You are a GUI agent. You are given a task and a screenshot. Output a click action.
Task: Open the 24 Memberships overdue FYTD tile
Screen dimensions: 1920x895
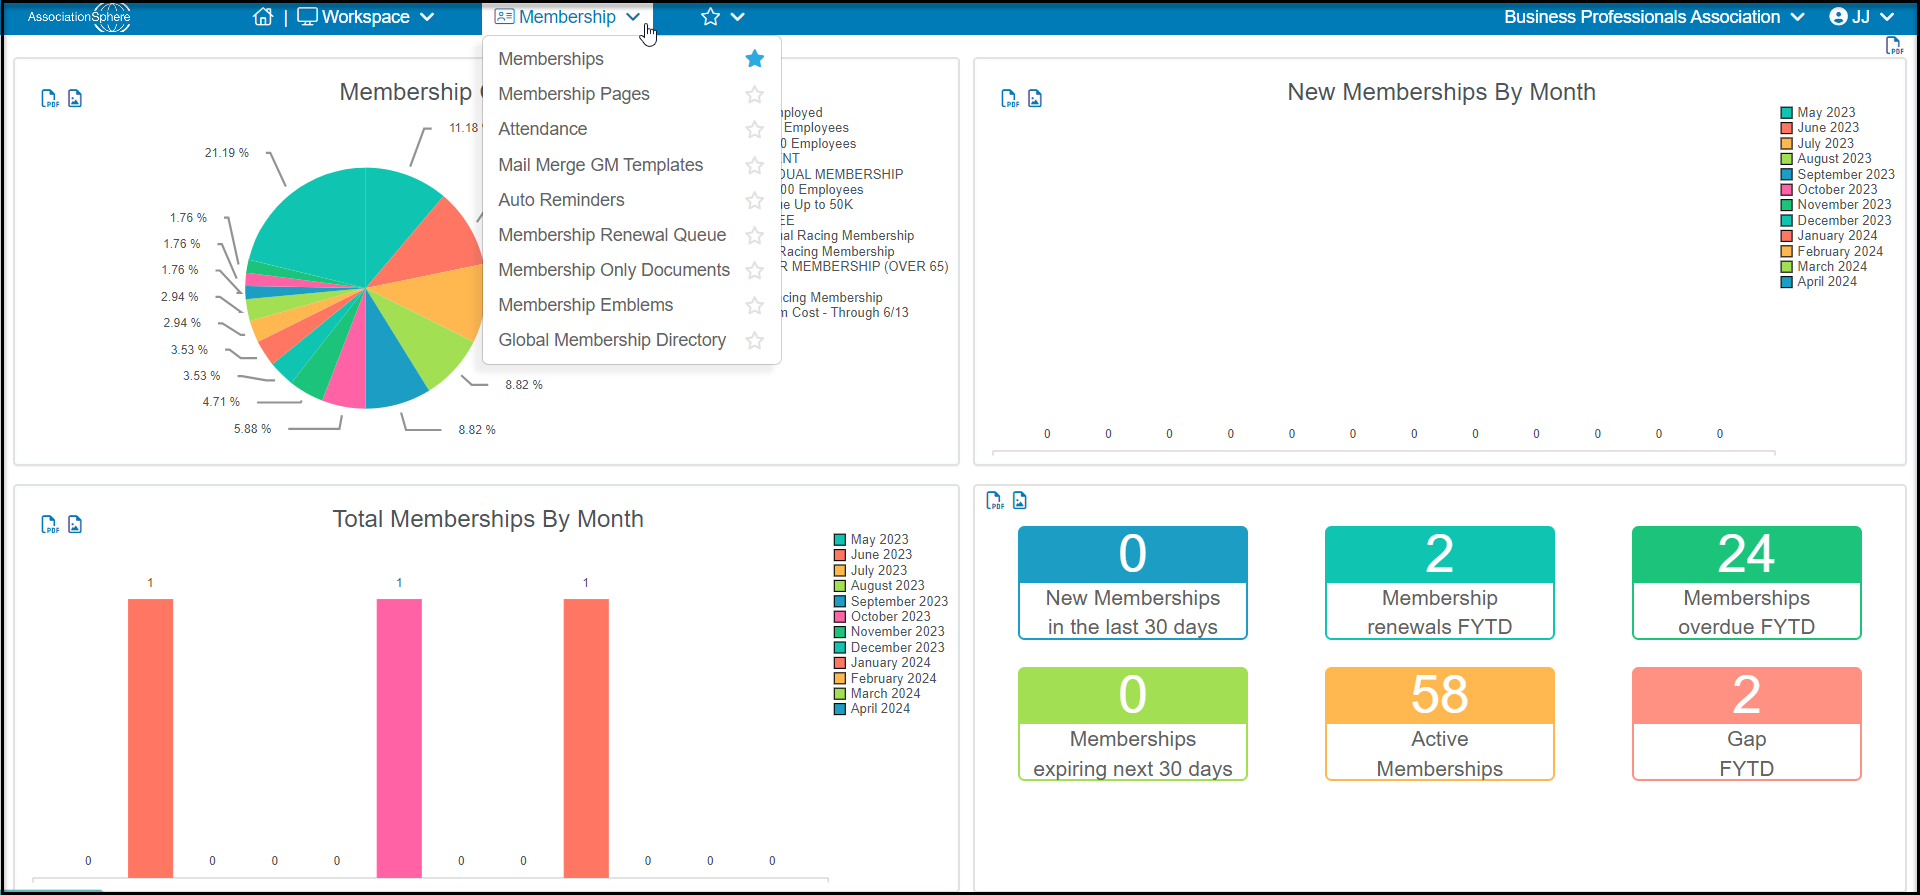coord(1747,583)
